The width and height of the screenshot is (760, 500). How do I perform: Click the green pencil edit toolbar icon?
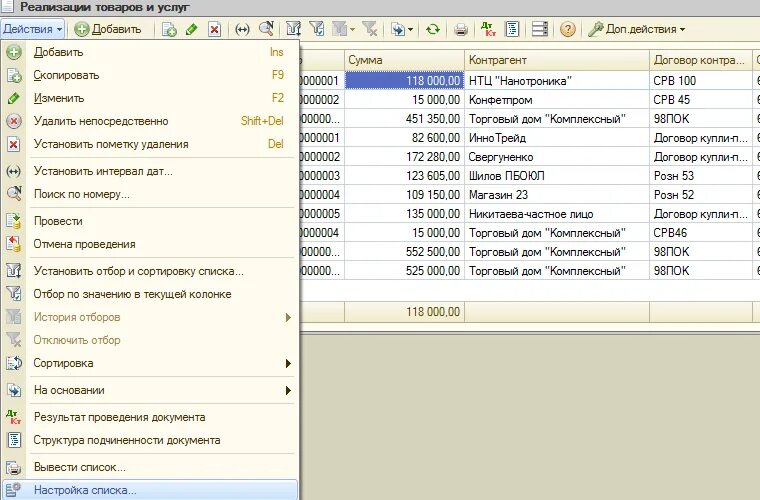[191, 30]
